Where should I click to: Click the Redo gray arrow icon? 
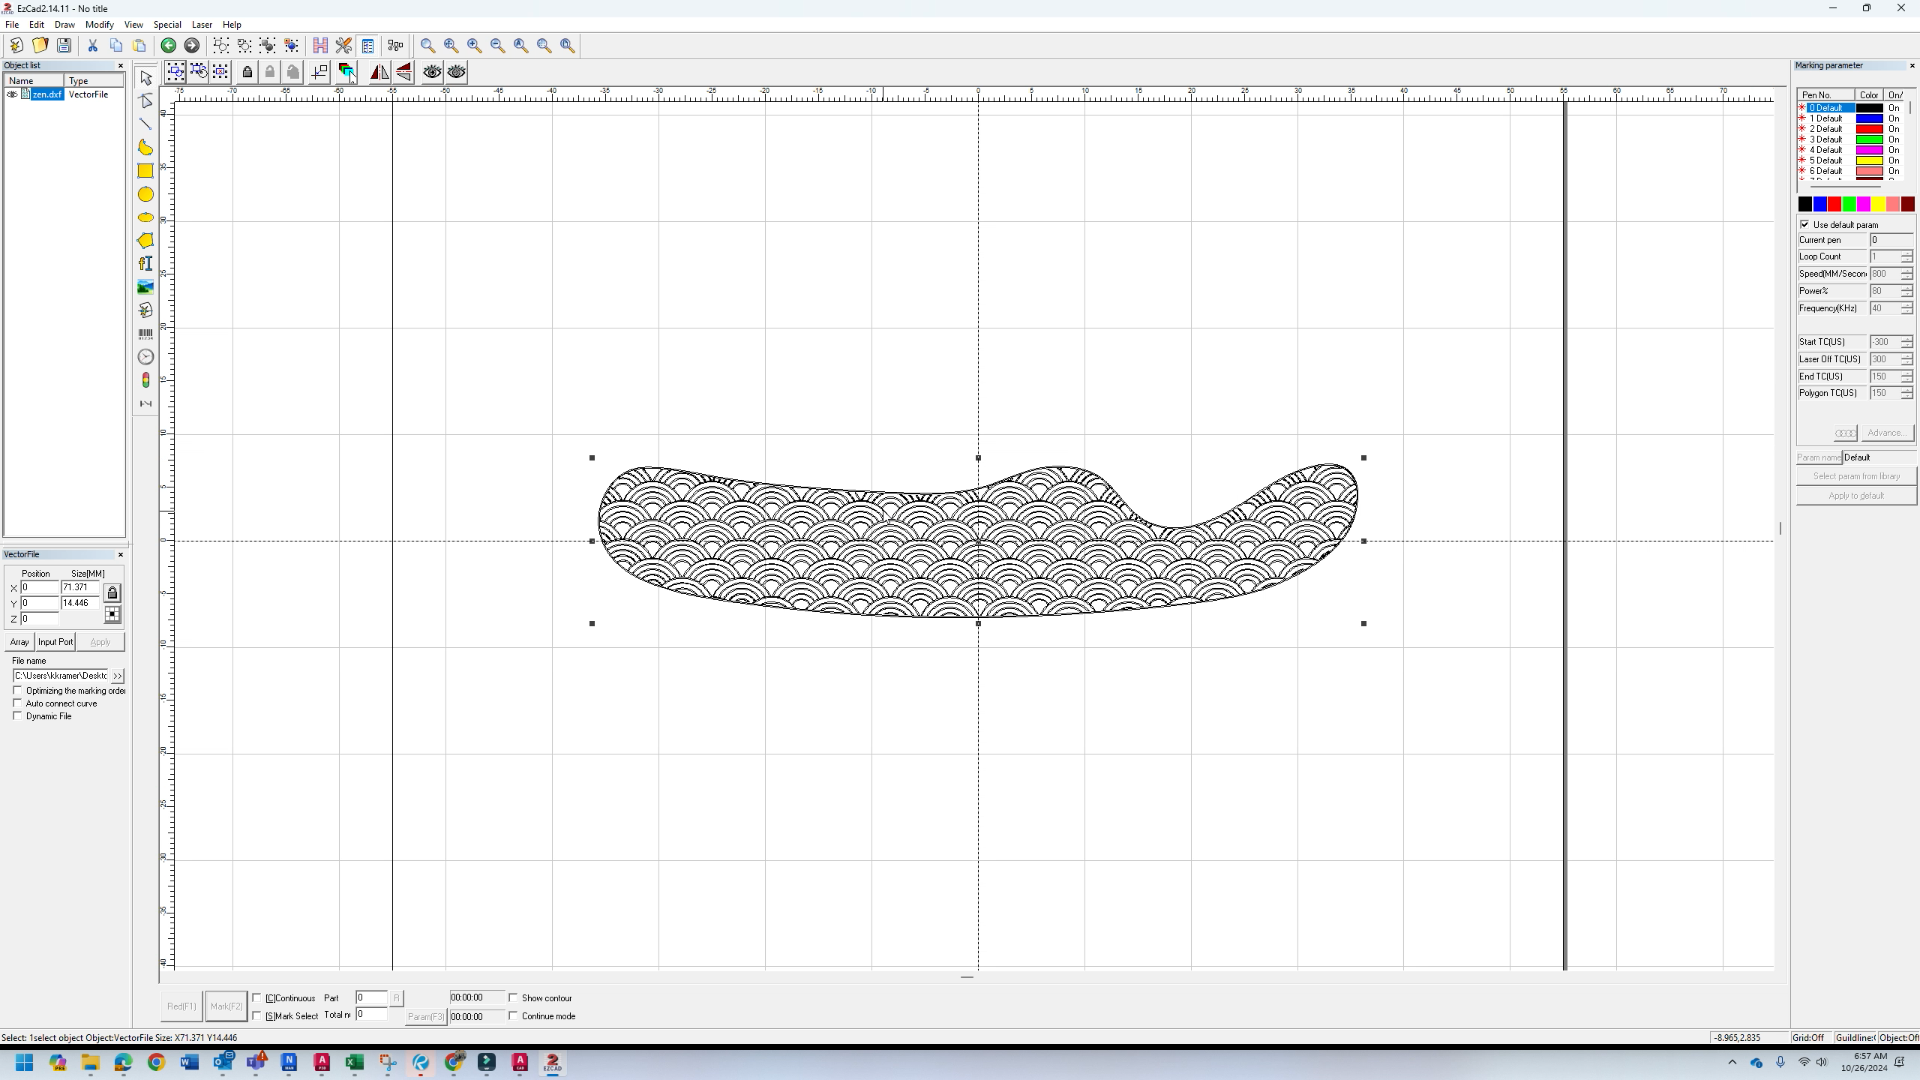tap(192, 45)
